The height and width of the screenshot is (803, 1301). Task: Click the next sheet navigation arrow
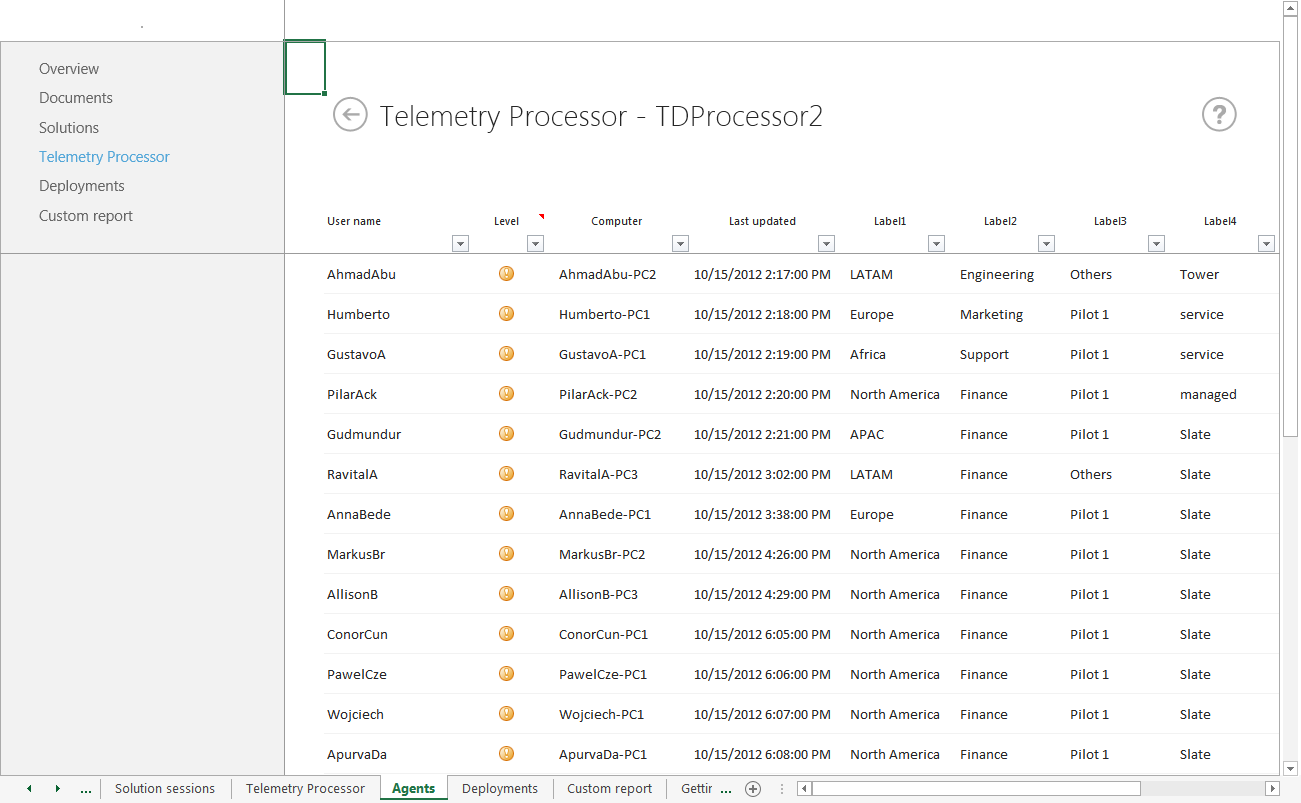(59, 788)
